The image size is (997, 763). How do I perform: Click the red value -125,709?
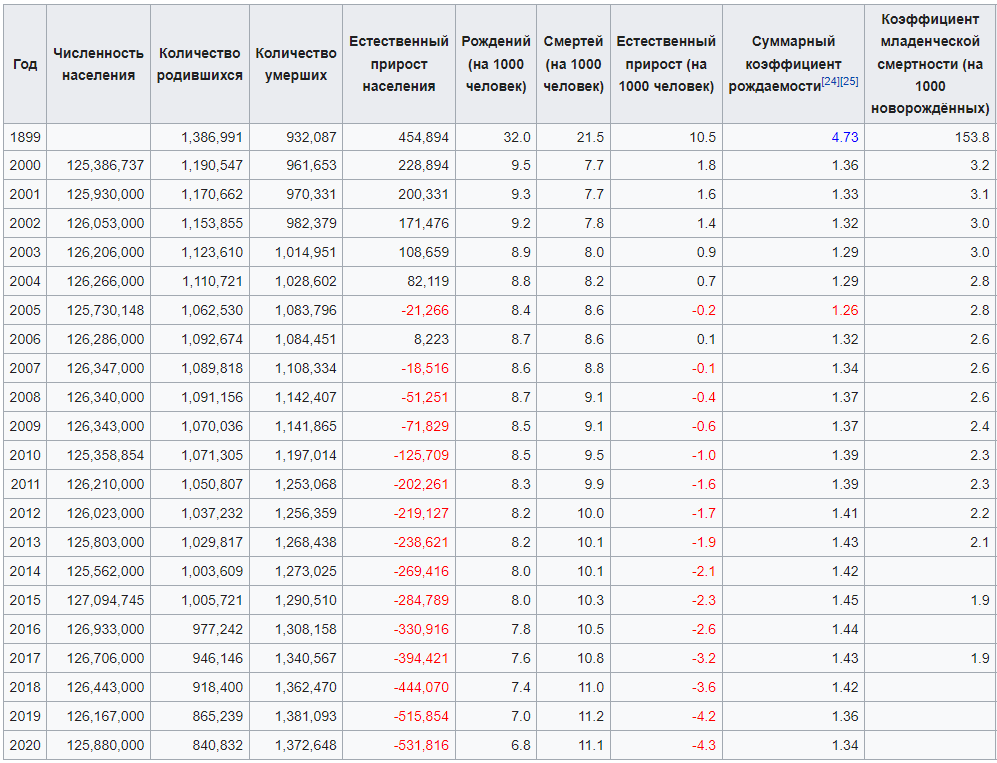pos(422,456)
